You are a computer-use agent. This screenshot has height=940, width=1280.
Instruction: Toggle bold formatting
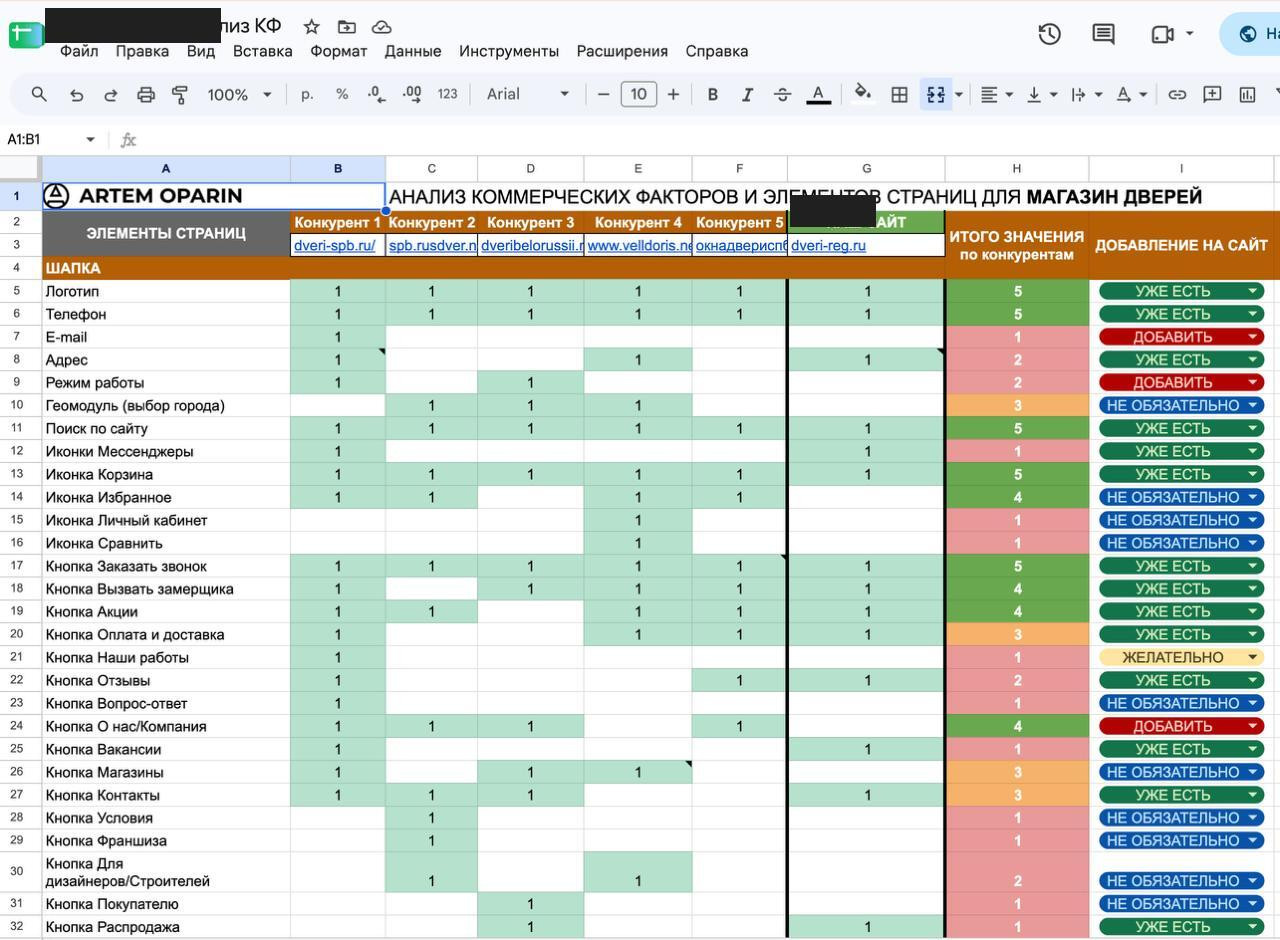pyautogui.click(x=712, y=94)
